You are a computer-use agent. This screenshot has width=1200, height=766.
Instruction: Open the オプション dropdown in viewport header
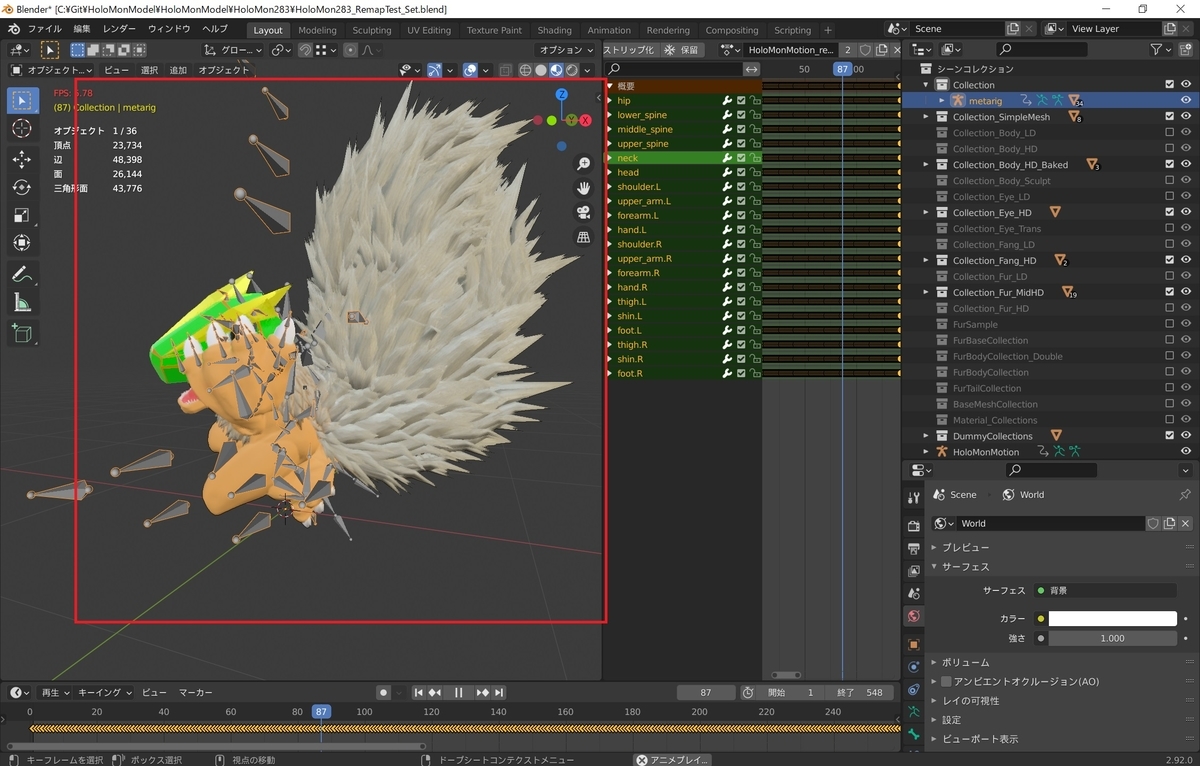pos(564,50)
